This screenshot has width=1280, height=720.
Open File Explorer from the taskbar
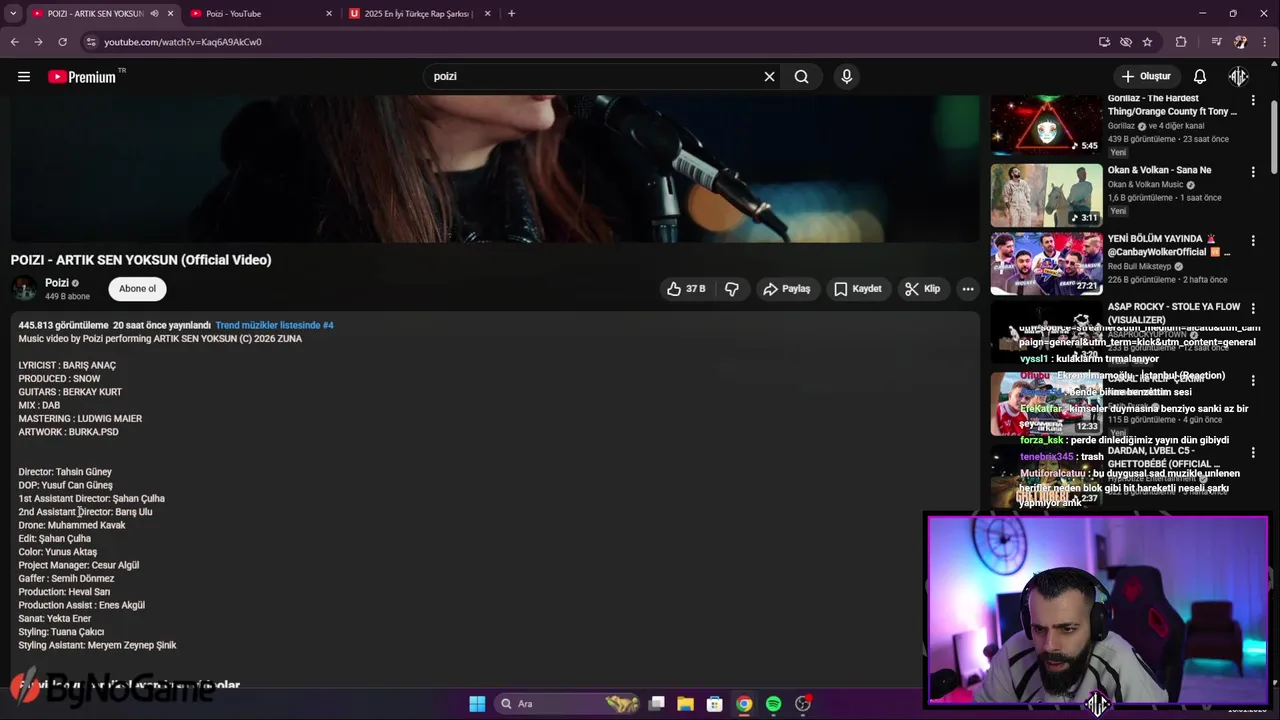pos(686,704)
